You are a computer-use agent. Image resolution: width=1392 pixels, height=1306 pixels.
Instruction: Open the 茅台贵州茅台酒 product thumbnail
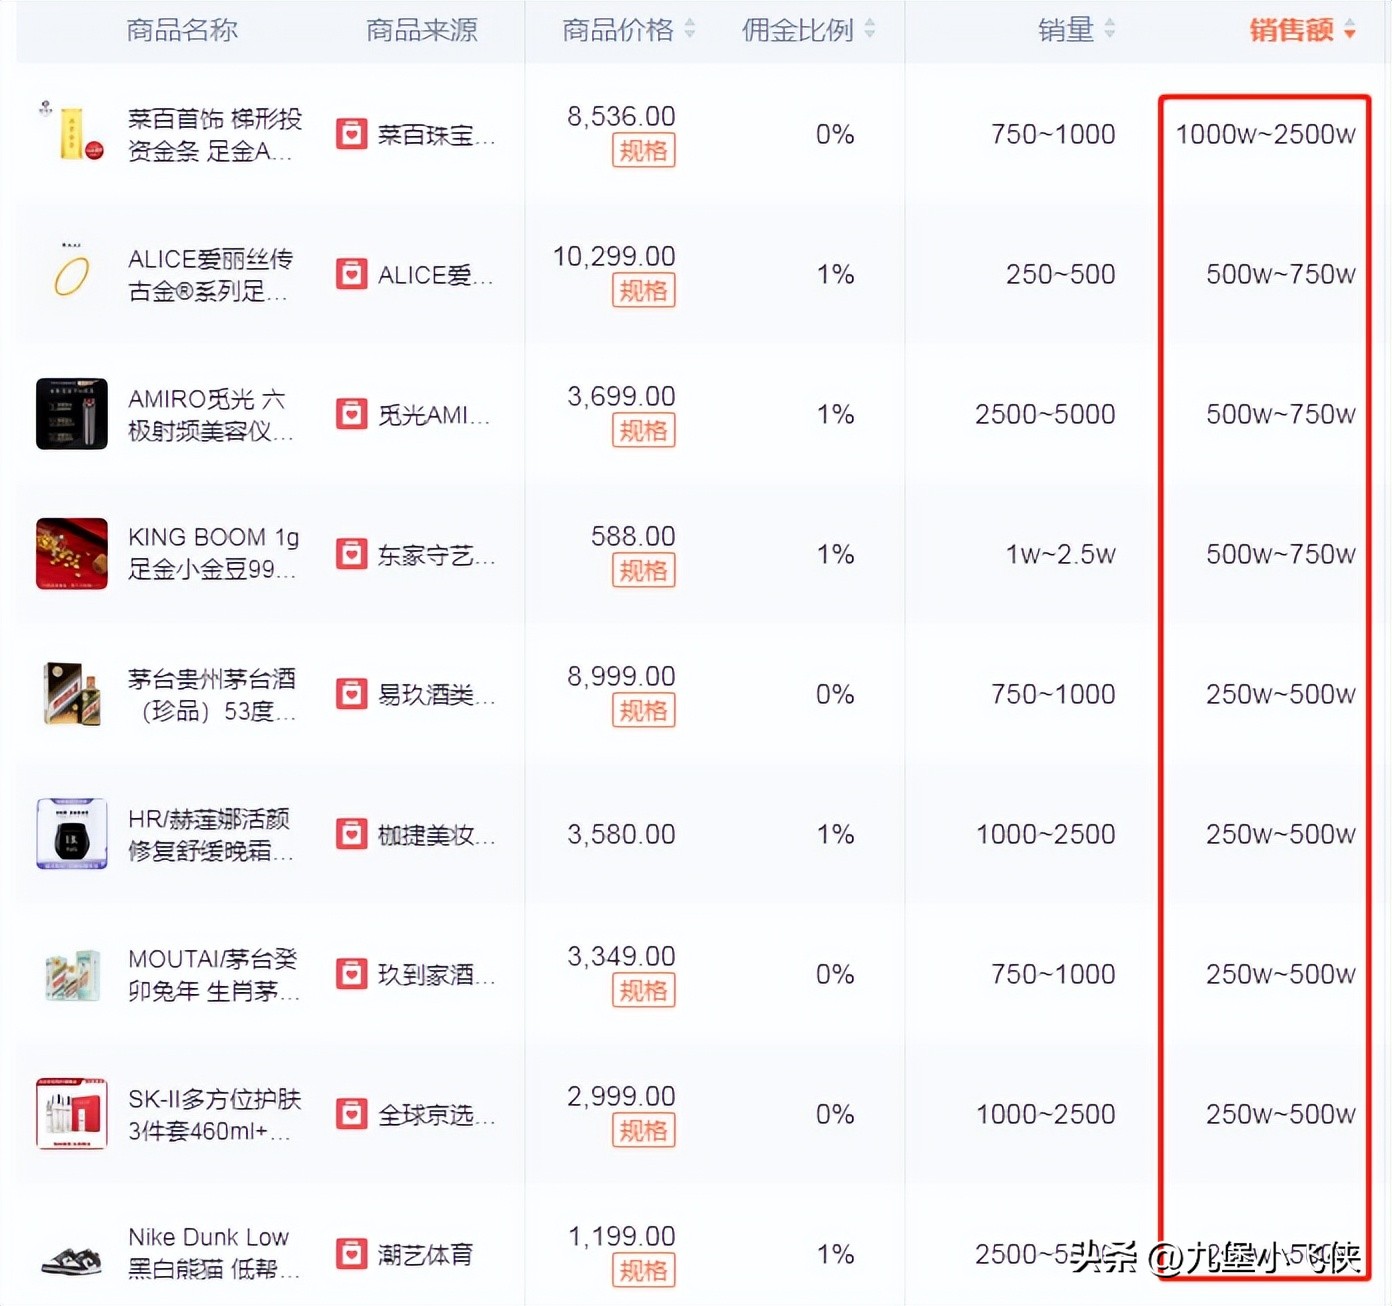pos(72,694)
